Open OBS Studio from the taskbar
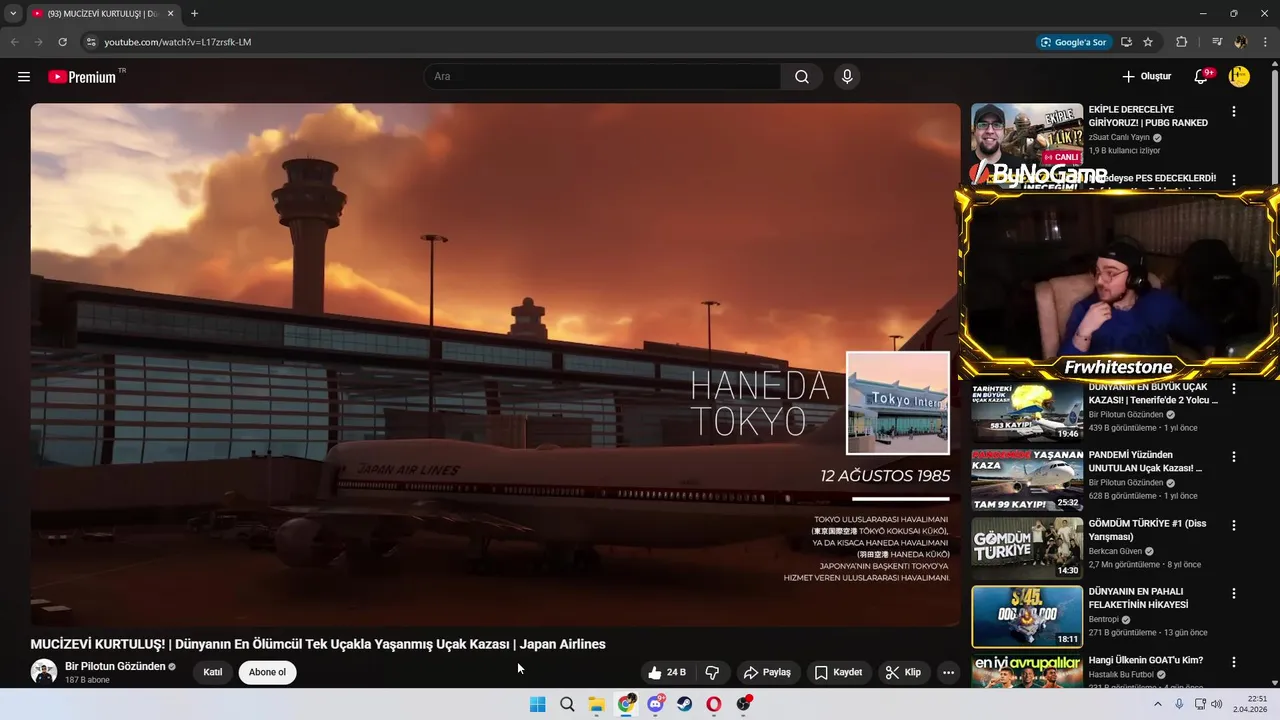 click(x=743, y=704)
